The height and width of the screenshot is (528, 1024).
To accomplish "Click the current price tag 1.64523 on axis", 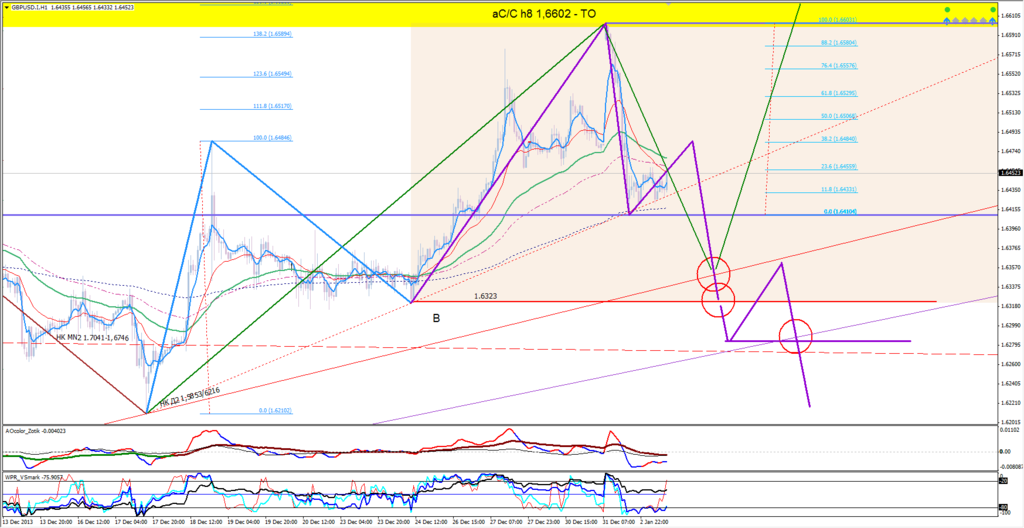I will pos(1009,173).
